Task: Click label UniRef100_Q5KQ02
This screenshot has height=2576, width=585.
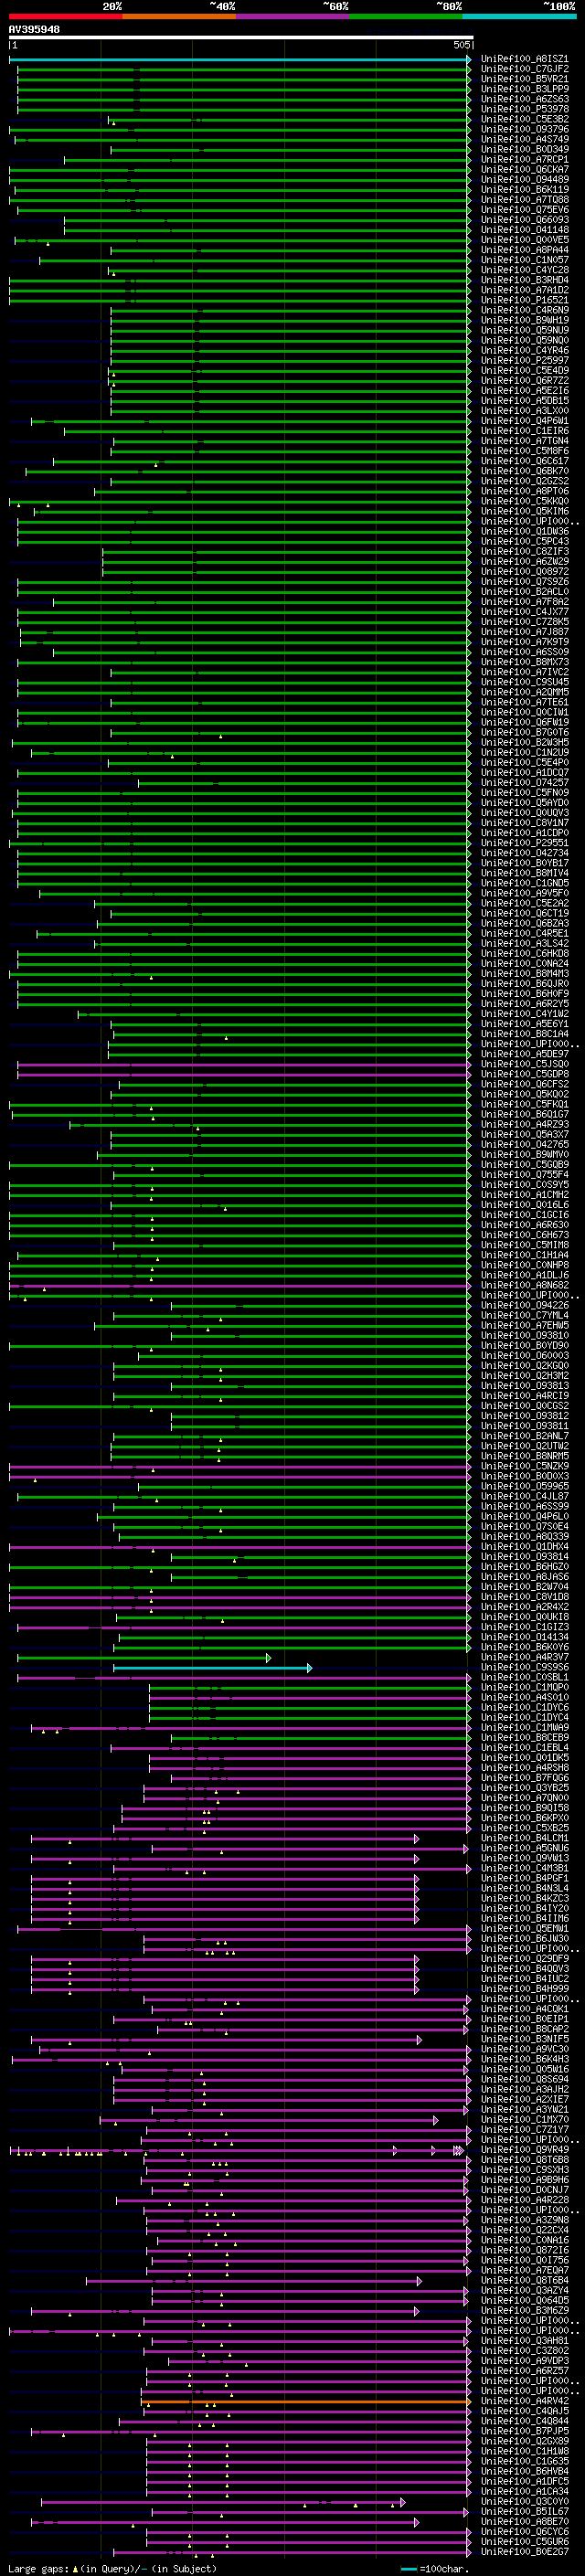Action: coord(524,1094)
